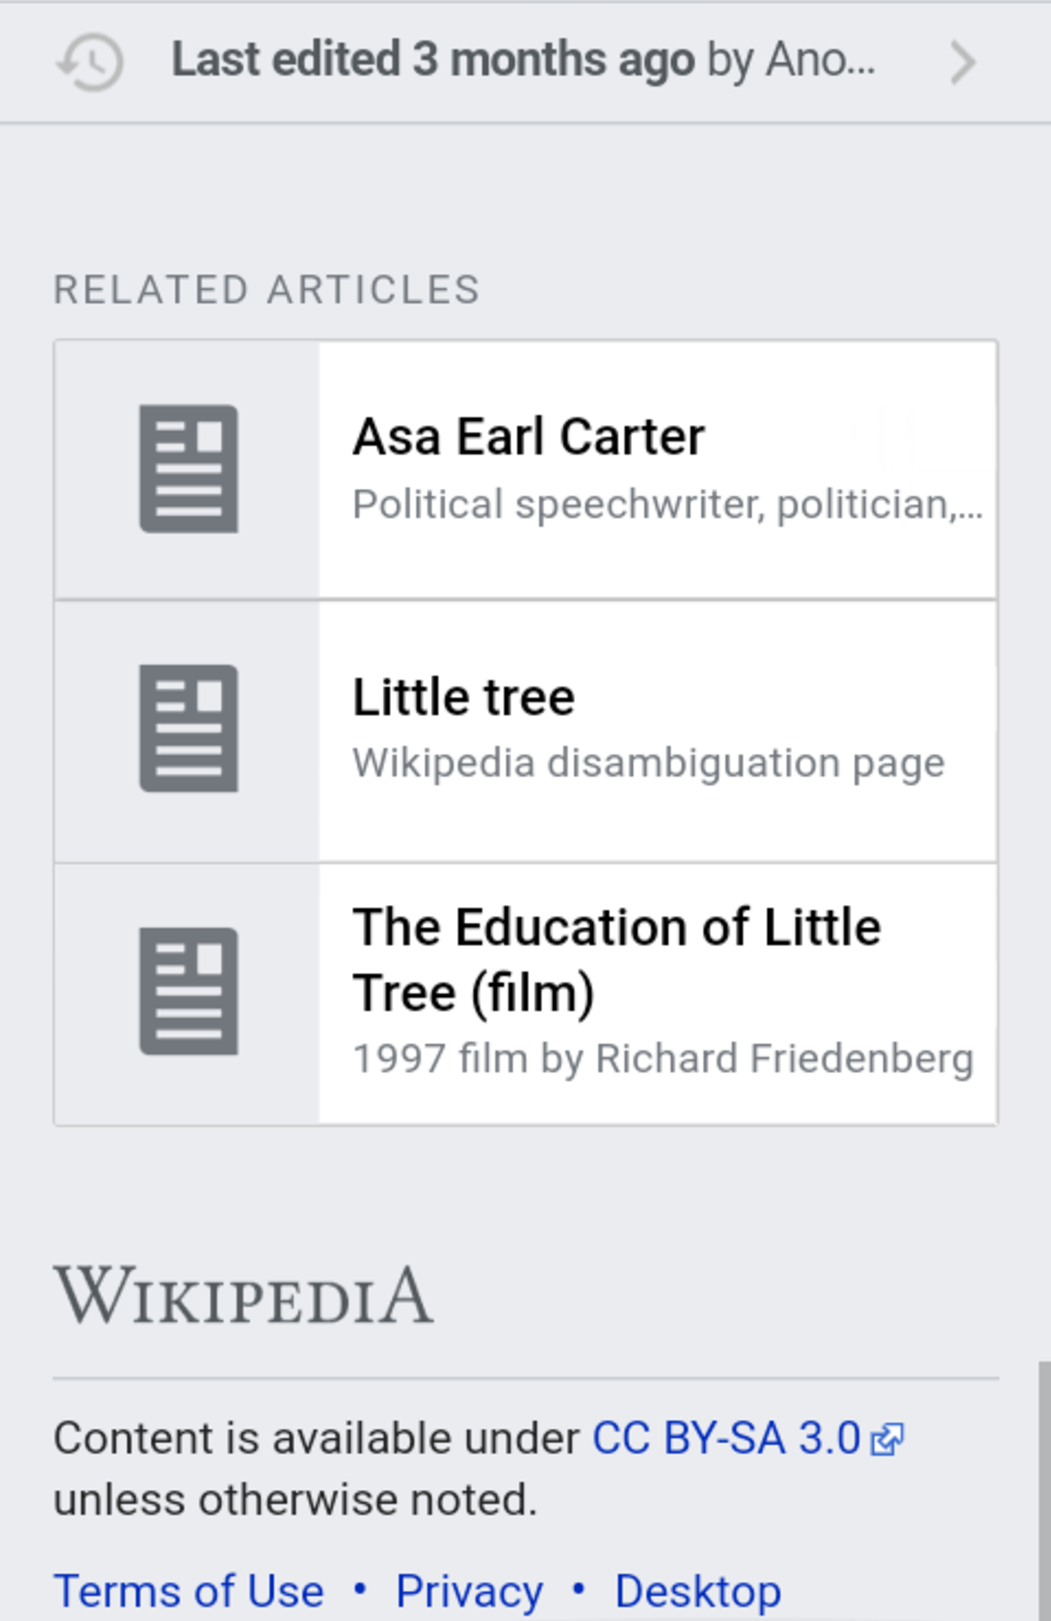Click the 1997 film by Richard Friedenberg description
1051x1621 pixels.
pyautogui.click(x=663, y=1058)
